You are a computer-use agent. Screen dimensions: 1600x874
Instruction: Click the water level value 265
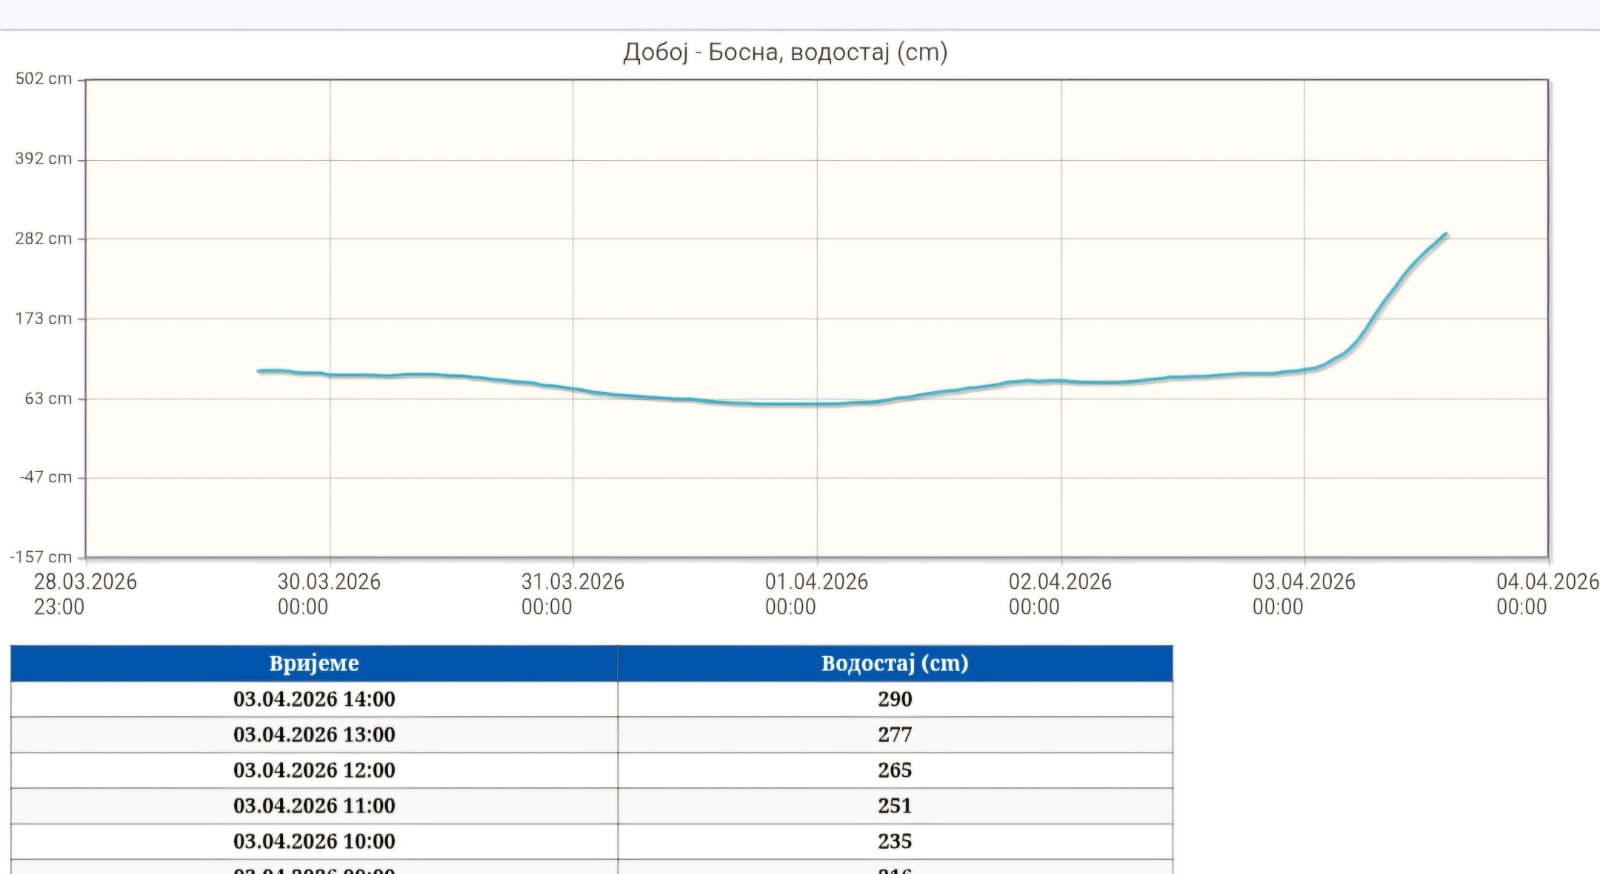tap(894, 770)
